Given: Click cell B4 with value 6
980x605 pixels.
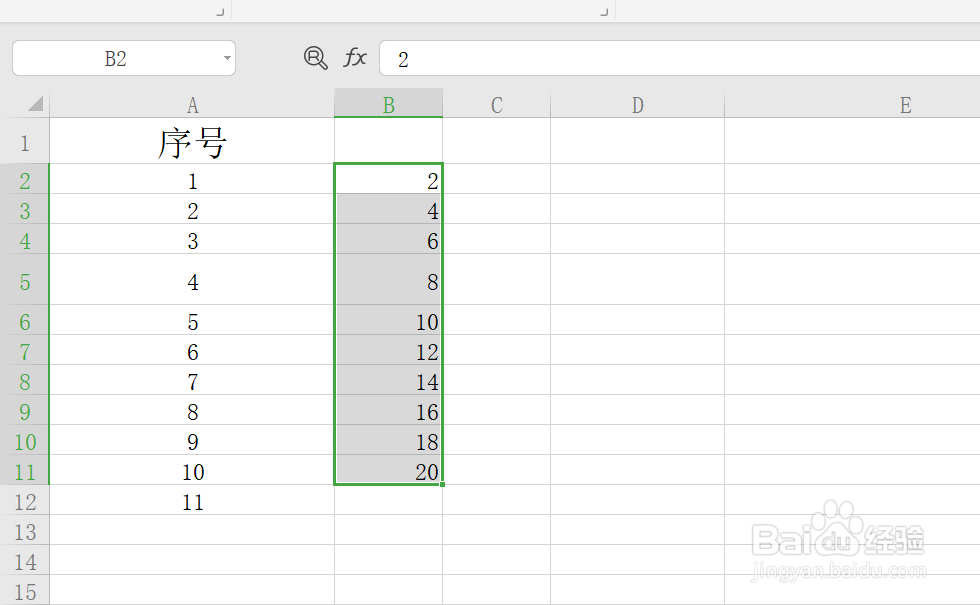Looking at the screenshot, I should tap(389, 239).
